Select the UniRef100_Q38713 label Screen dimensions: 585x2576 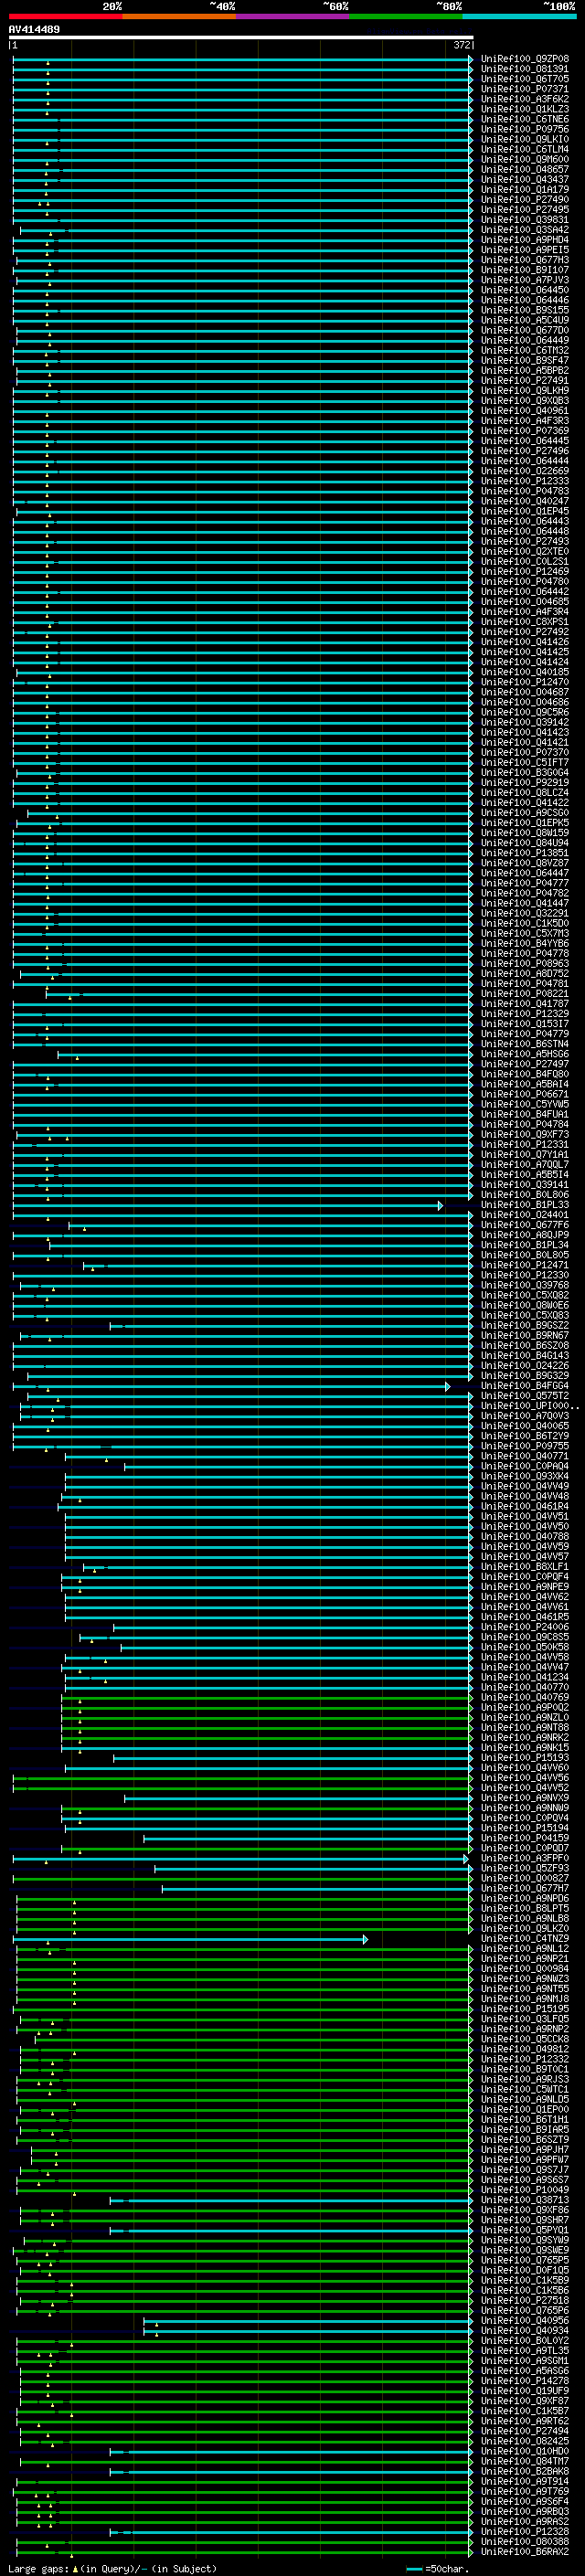pos(524,2200)
